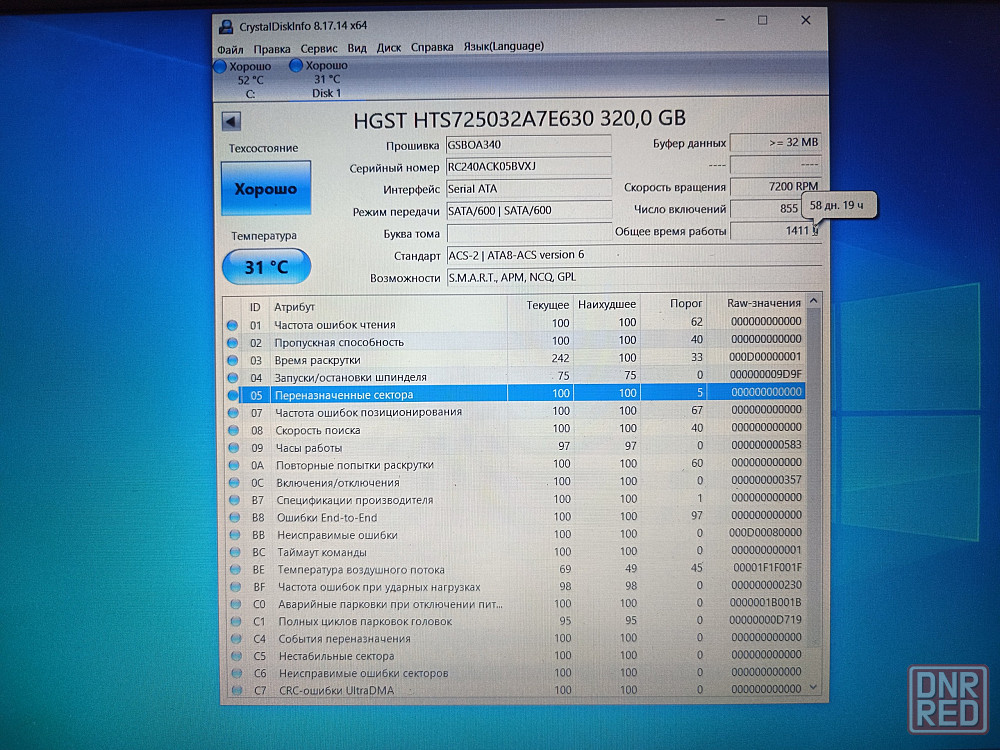
Task: Click status dot of attribute 01 row
Action: click(x=233, y=325)
